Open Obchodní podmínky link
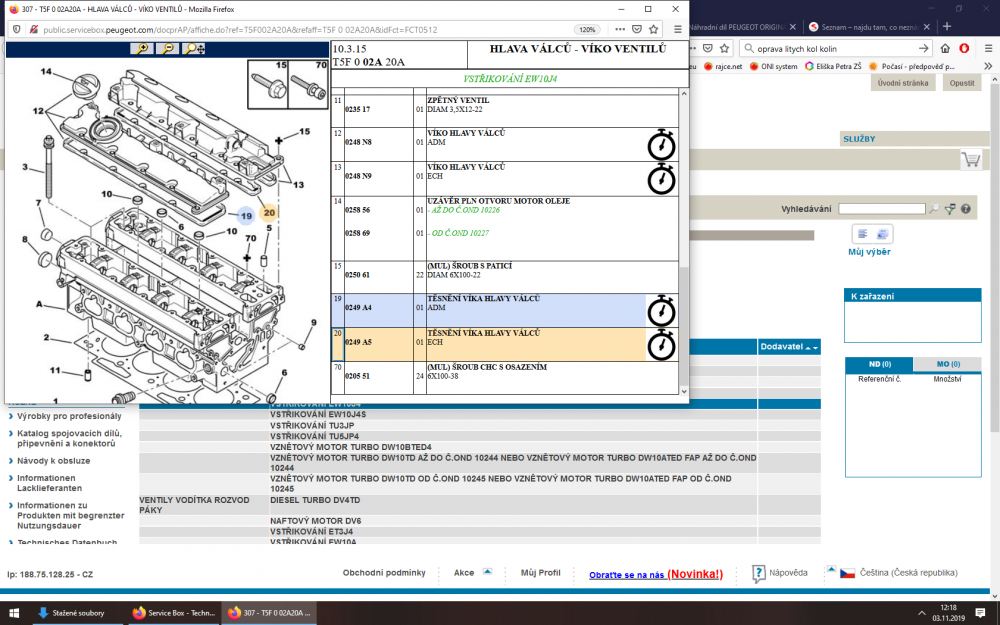The height and width of the screenshot is (625, 1000). click(x=384, y=573)
